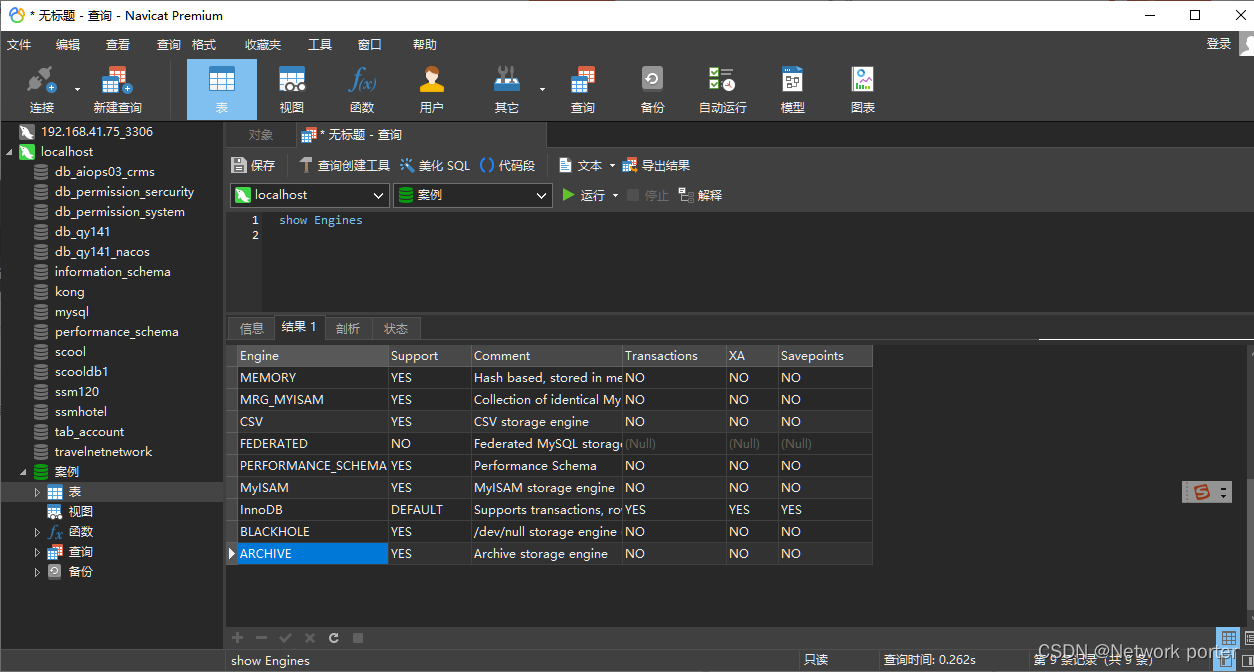The image size is (1254, 672).
Task: Select the InnoDB engine cell
Action: pyautogui.click(x=313, y=510)
